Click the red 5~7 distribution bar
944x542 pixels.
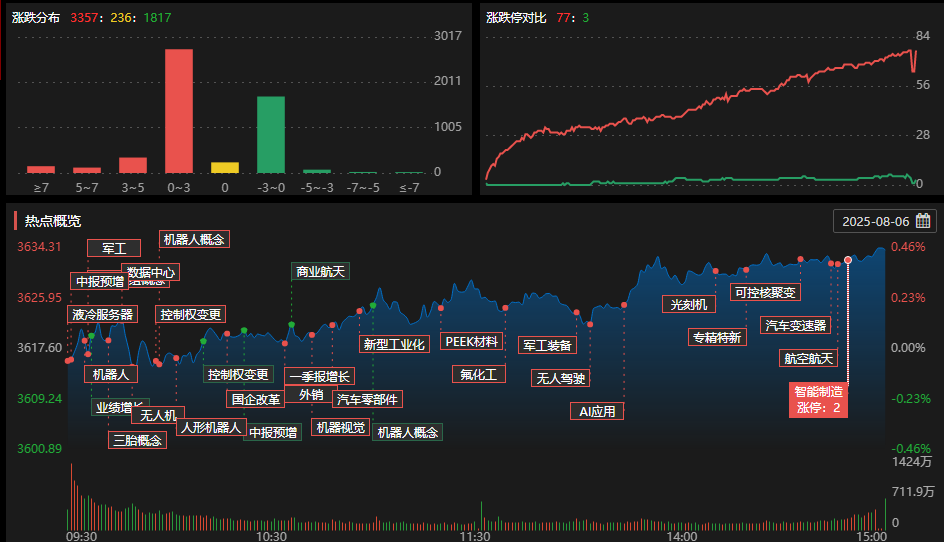click(x=87, y=170)
